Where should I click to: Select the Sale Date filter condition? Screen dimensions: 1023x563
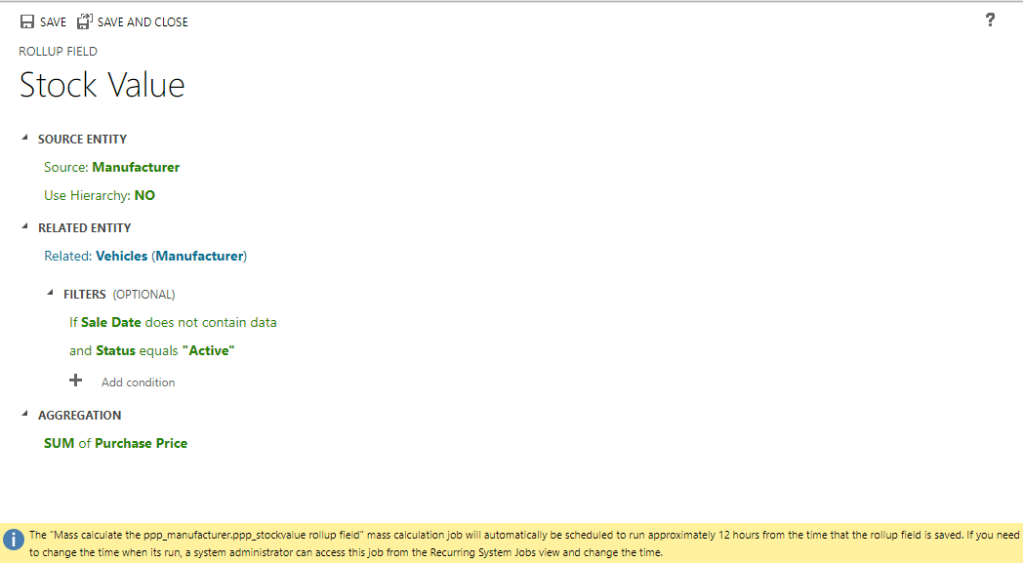pyautogui.click(x=172, y=323)
